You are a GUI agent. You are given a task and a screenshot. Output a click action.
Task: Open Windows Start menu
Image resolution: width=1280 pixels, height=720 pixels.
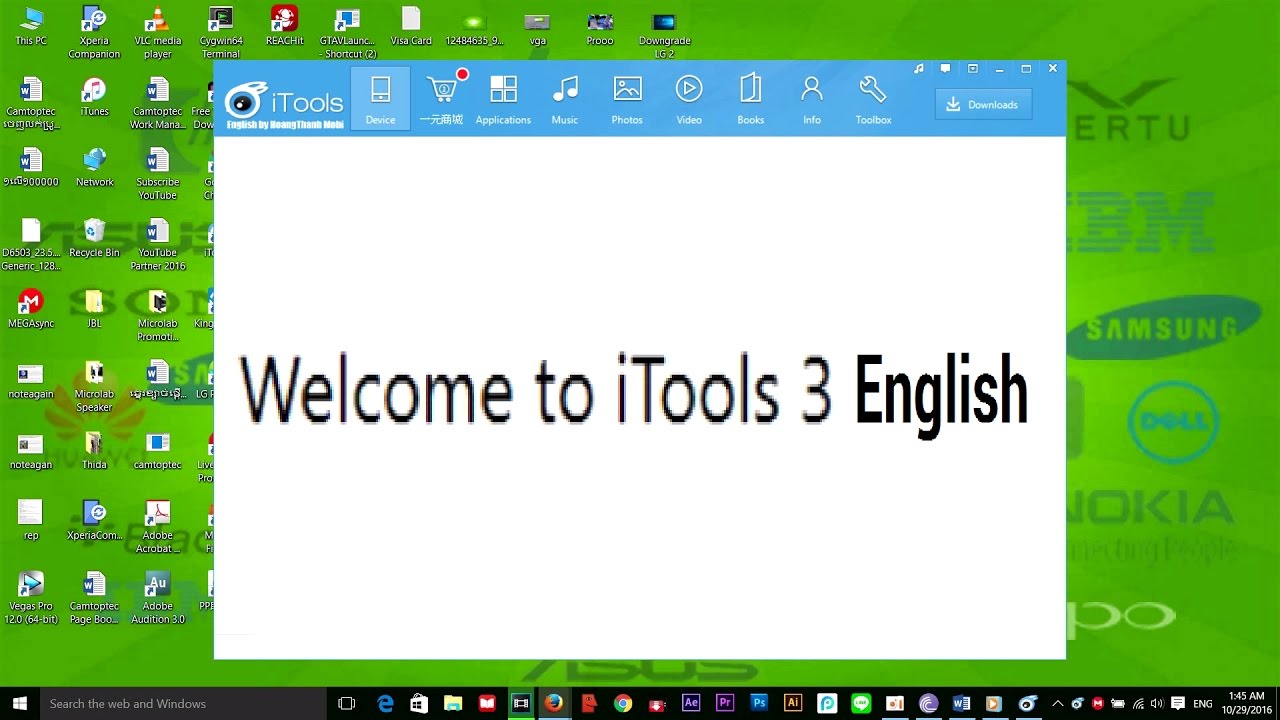click(20, 703)
